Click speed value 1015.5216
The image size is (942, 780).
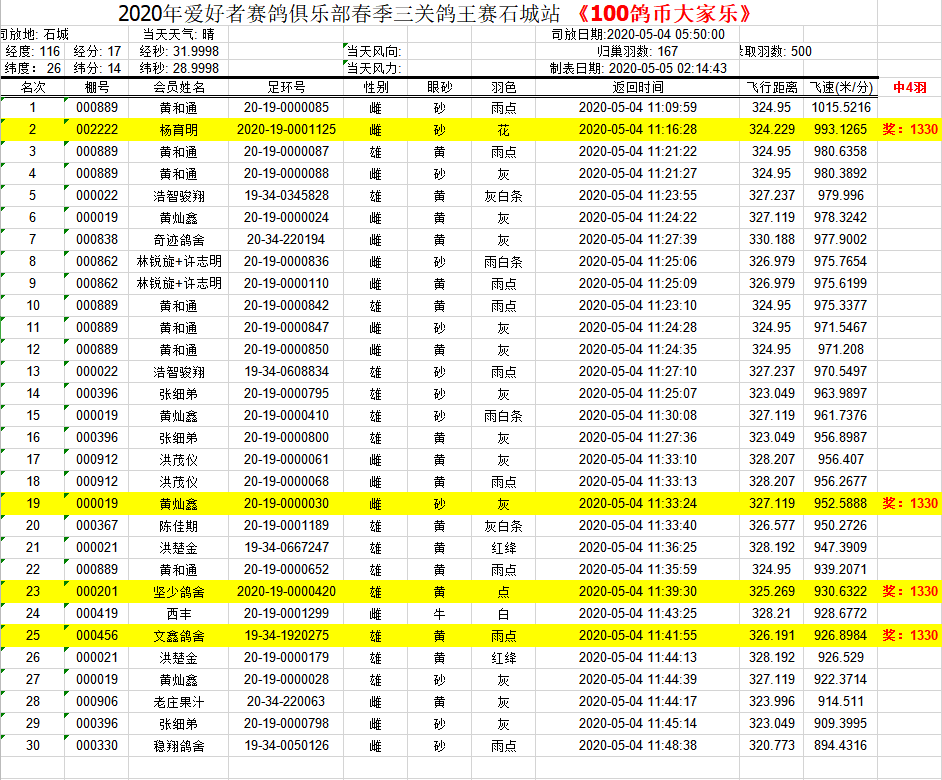(840, 108)
